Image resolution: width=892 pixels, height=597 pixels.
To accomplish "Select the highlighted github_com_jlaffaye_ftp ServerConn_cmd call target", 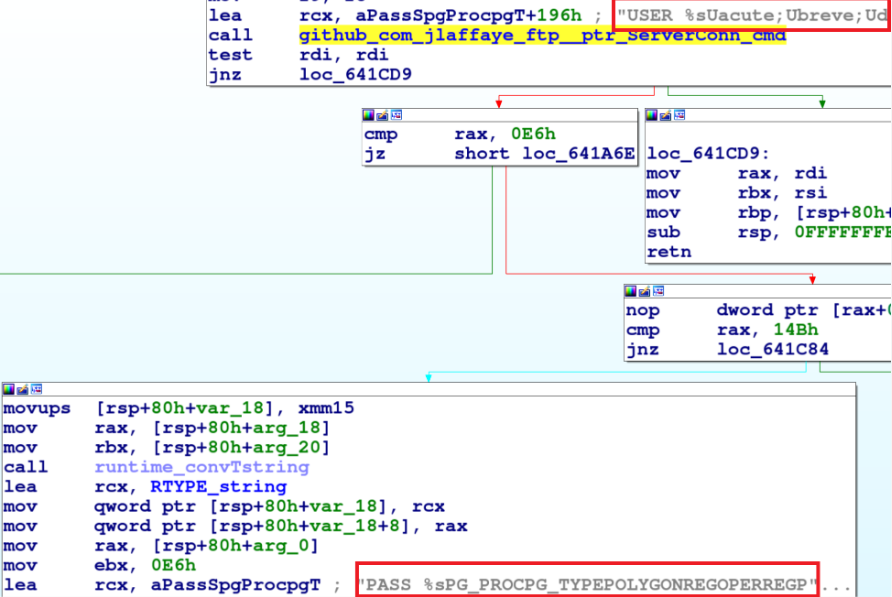I will click(542, 35).
